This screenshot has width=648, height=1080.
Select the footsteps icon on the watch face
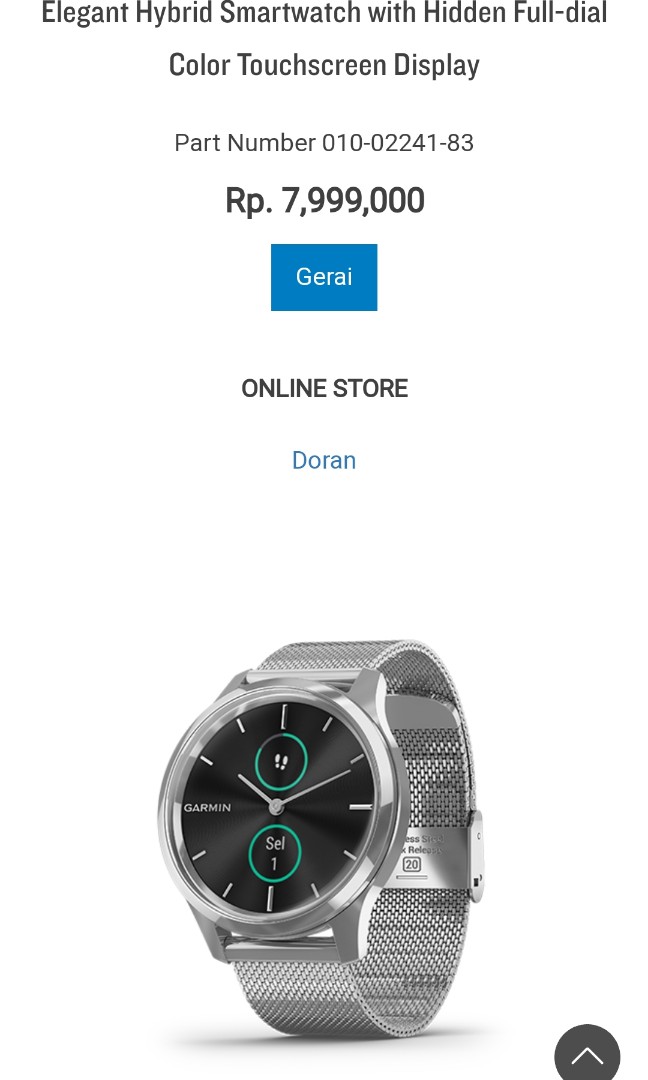280,760
